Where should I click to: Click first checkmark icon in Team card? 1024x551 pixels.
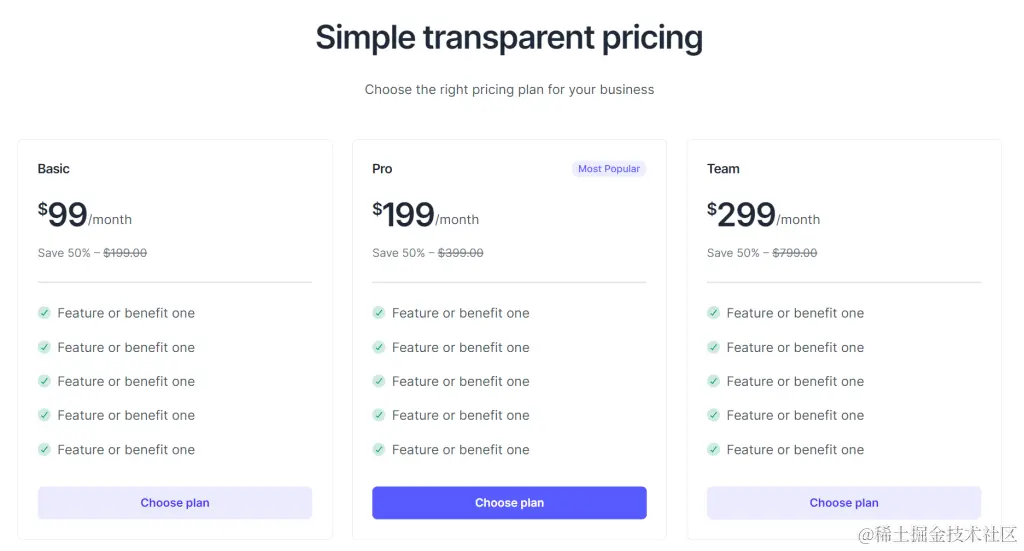tap(713, 313)
